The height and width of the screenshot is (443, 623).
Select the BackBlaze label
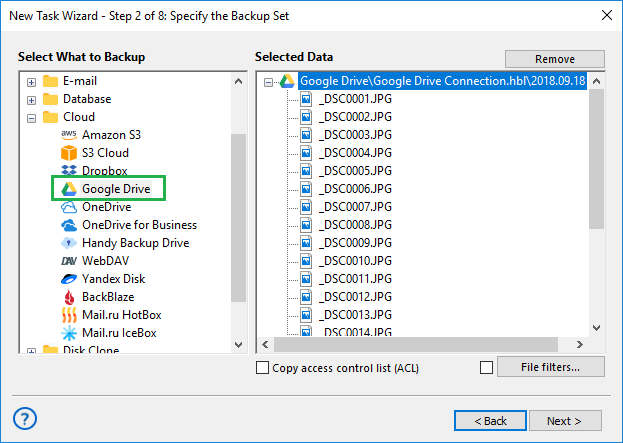pos(108,297)
